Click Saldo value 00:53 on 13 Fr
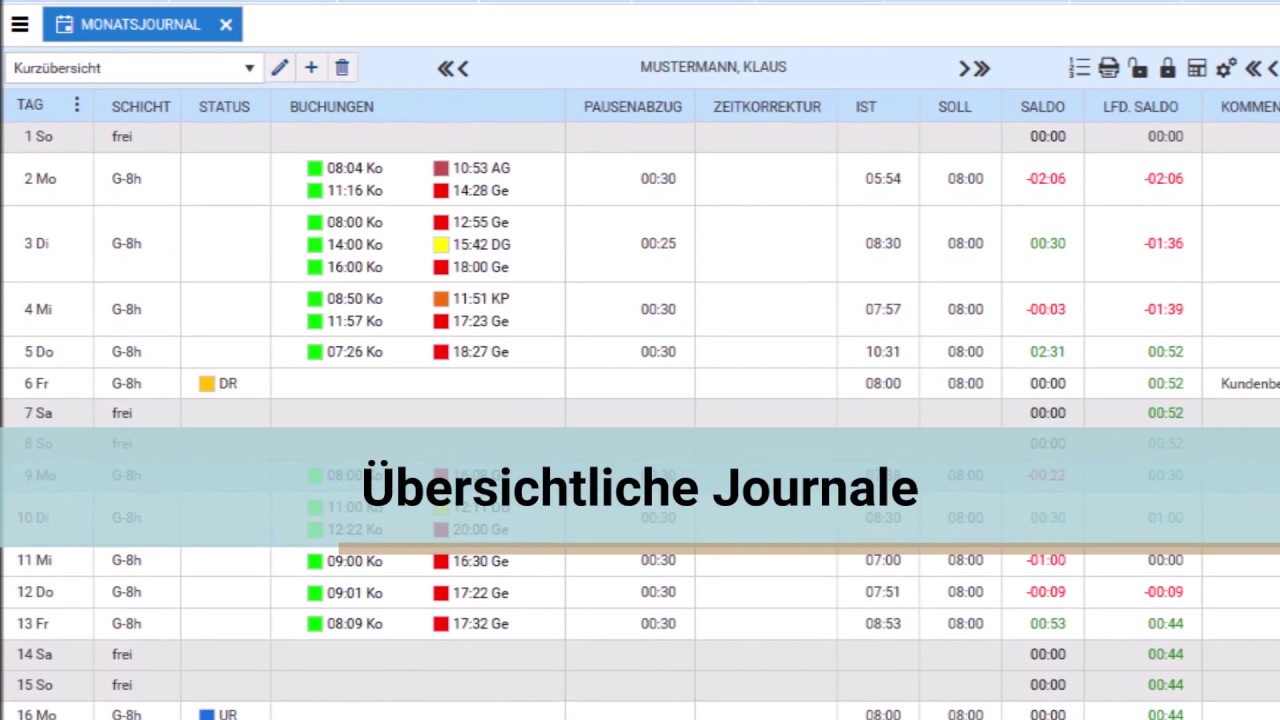This screenshot has width=1280, height=720. point(1048,623)
